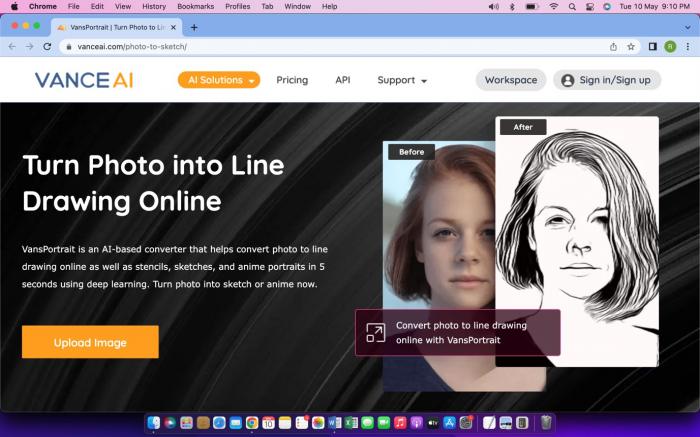Open the History menu
This screenshot has height=437, width=700.
[x=154, y=6]
